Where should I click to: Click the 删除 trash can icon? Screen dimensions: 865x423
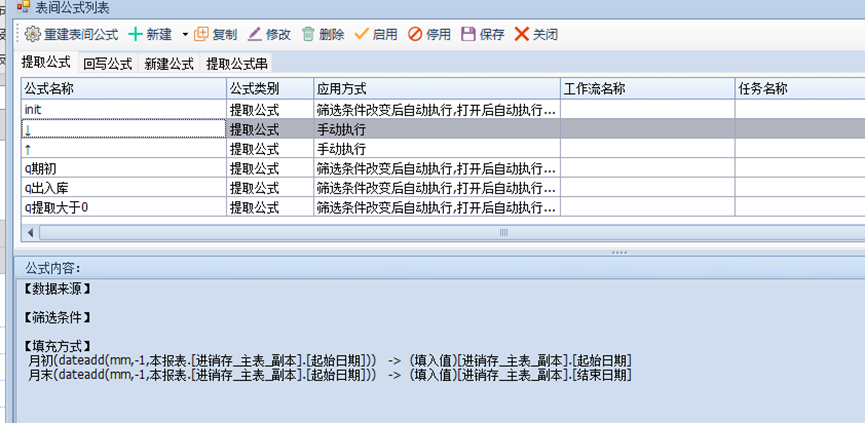tap(309, 34)
